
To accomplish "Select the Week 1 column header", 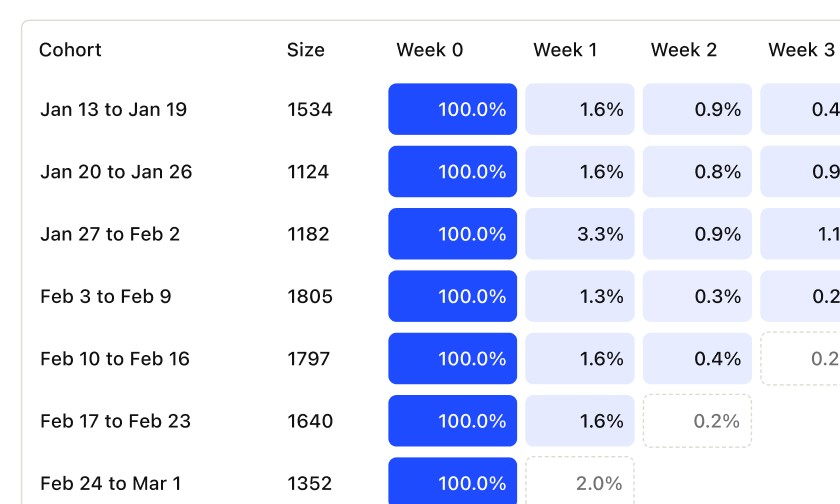I will tap(565, 50).
